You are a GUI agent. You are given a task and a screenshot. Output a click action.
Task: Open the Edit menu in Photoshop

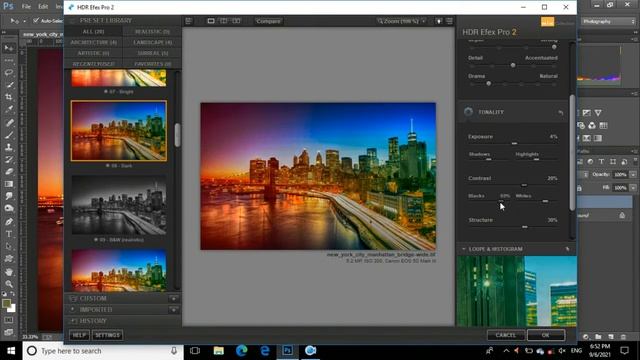[x=43, y=7]
